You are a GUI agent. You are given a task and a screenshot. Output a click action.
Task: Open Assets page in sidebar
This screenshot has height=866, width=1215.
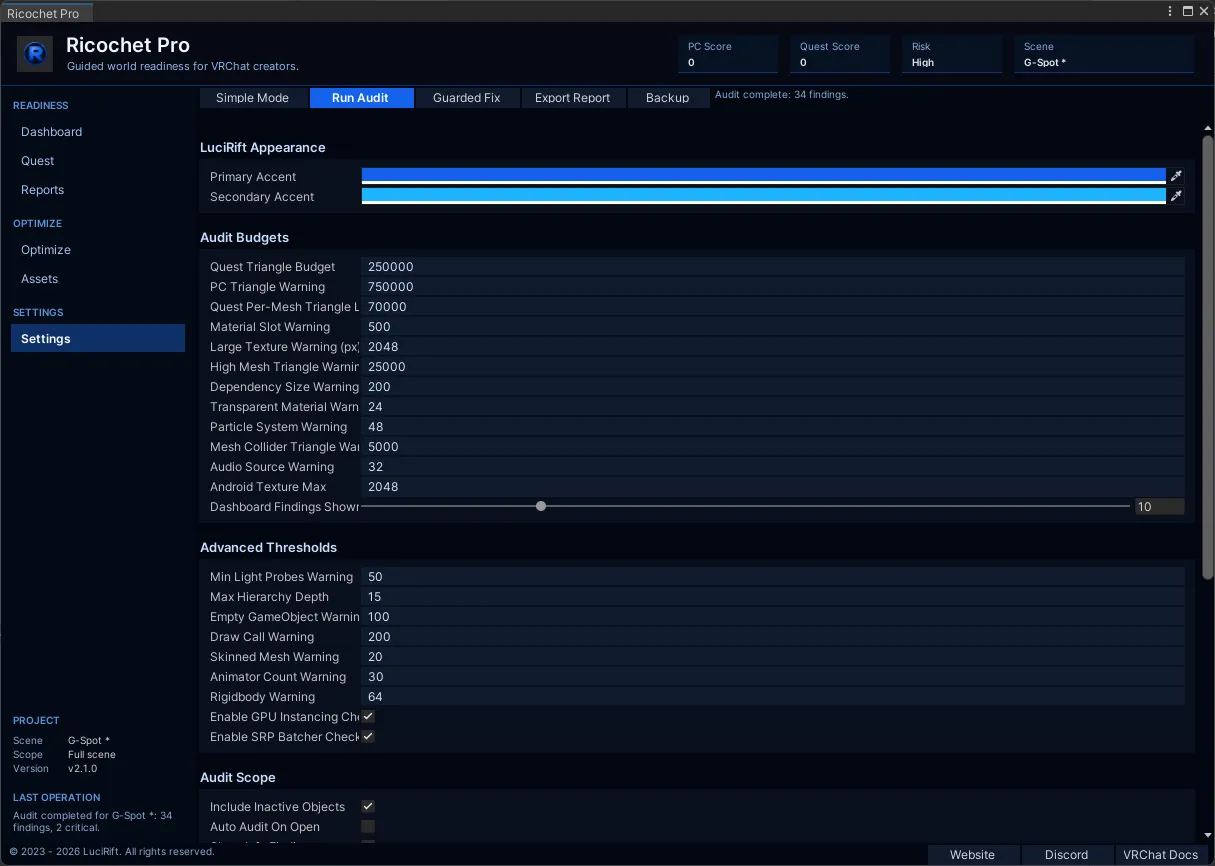[97, 279]
